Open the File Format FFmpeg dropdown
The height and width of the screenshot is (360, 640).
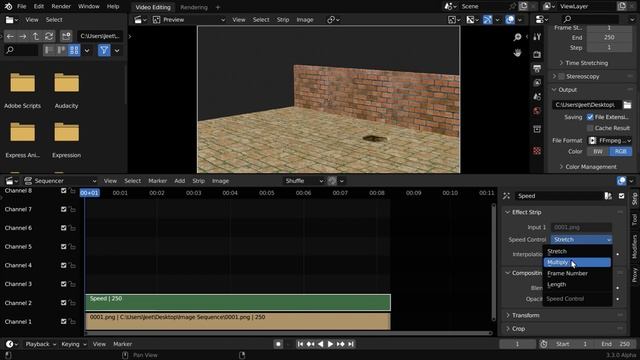(x=610, y=140)
